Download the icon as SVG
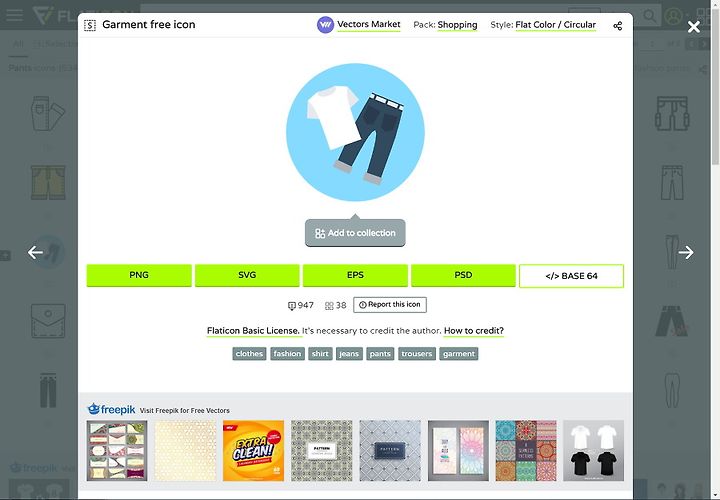This screenshot has height=500, width=720. 247,275
